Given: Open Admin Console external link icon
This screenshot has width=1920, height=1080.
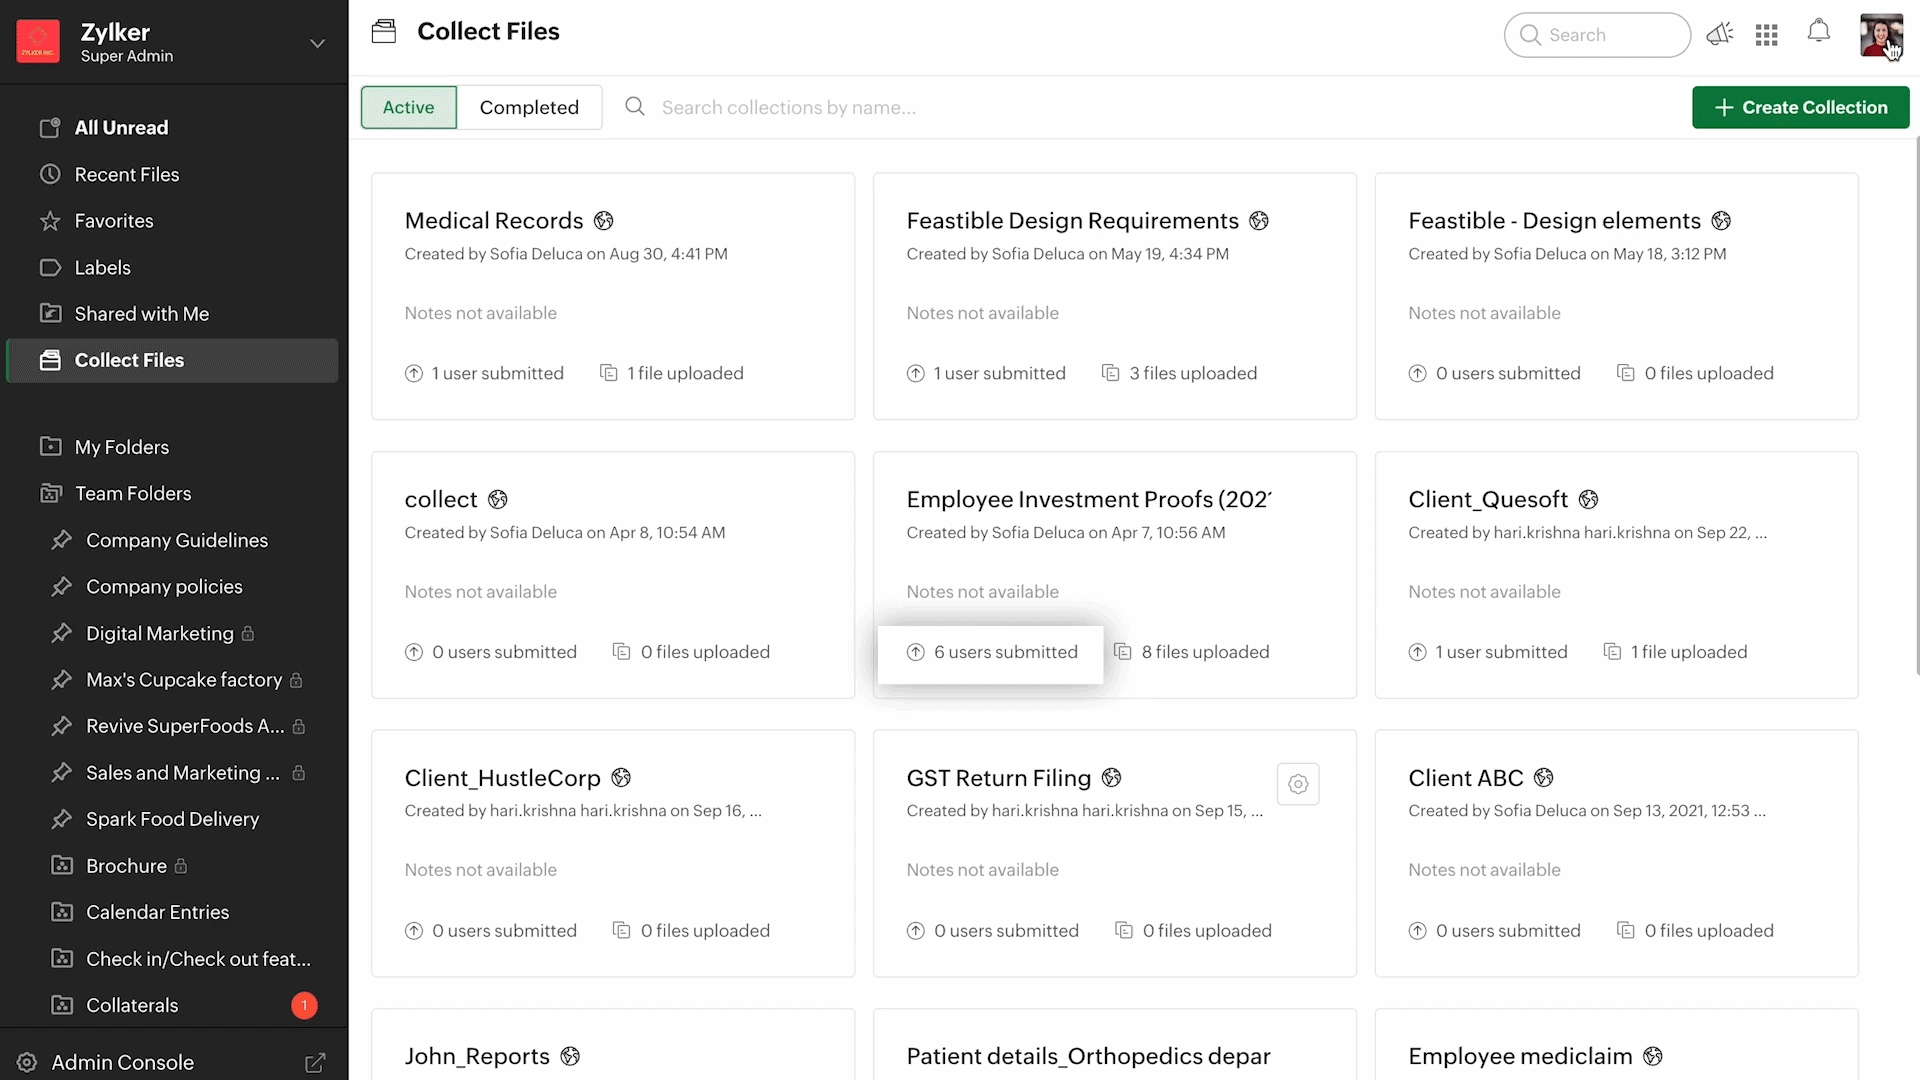Looking at the screenshot, I should pyautogui.click(x=315, y=1063).
